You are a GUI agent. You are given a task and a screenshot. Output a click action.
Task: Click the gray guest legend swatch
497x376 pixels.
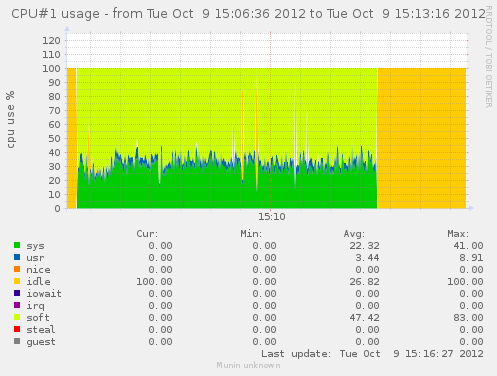coord(17,341)
